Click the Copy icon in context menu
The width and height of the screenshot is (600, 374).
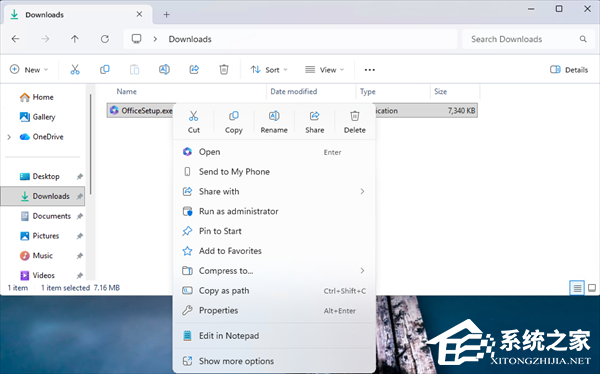point(233,116)
